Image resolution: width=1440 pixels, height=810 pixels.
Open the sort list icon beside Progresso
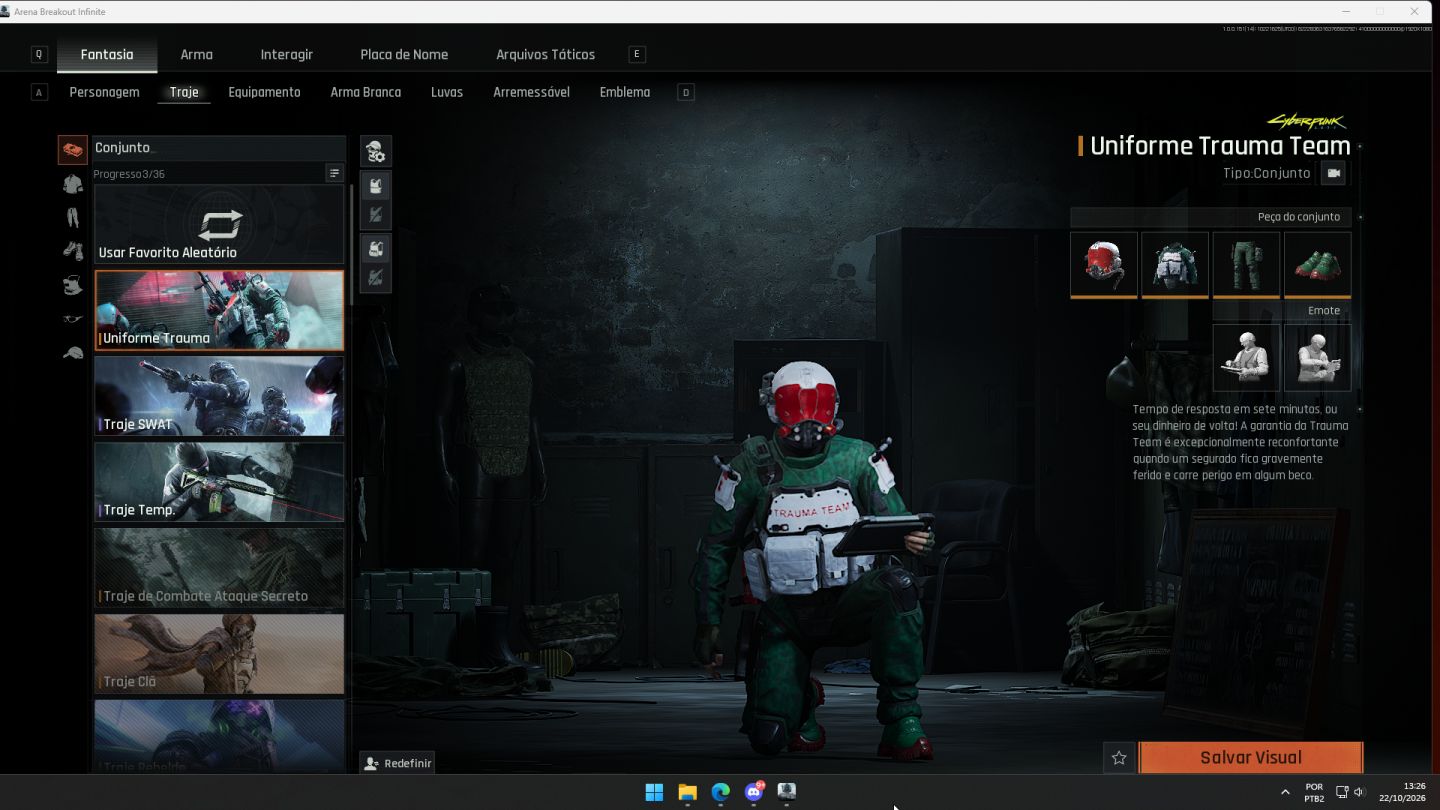(x=334, y=174)
